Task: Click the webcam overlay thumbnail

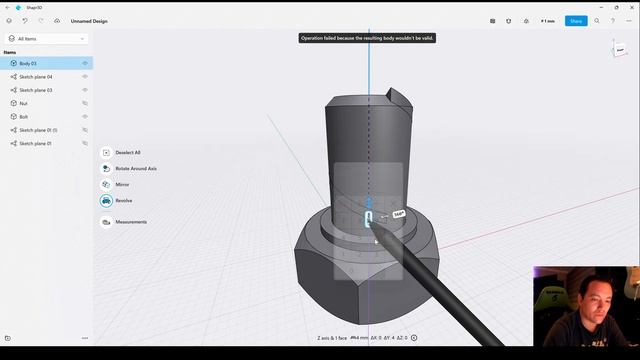Action: pos(587,306)
